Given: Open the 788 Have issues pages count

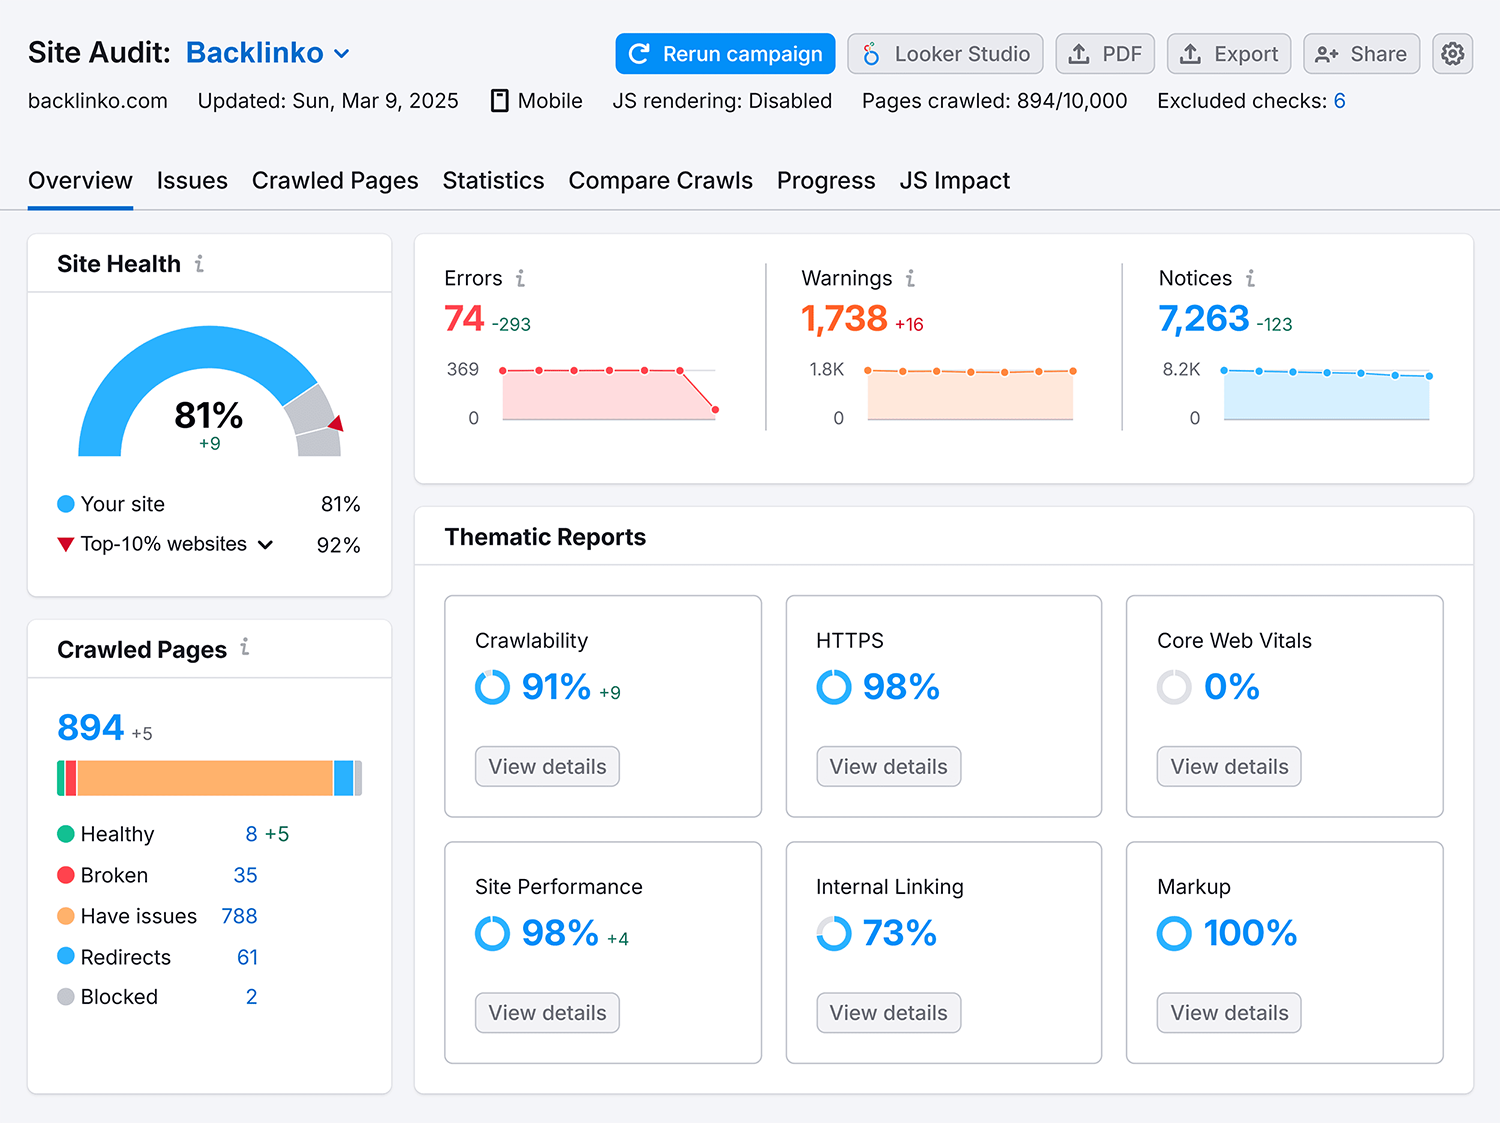Looking at the screenshot, I should pyautogui.click(x=239, y=916).
